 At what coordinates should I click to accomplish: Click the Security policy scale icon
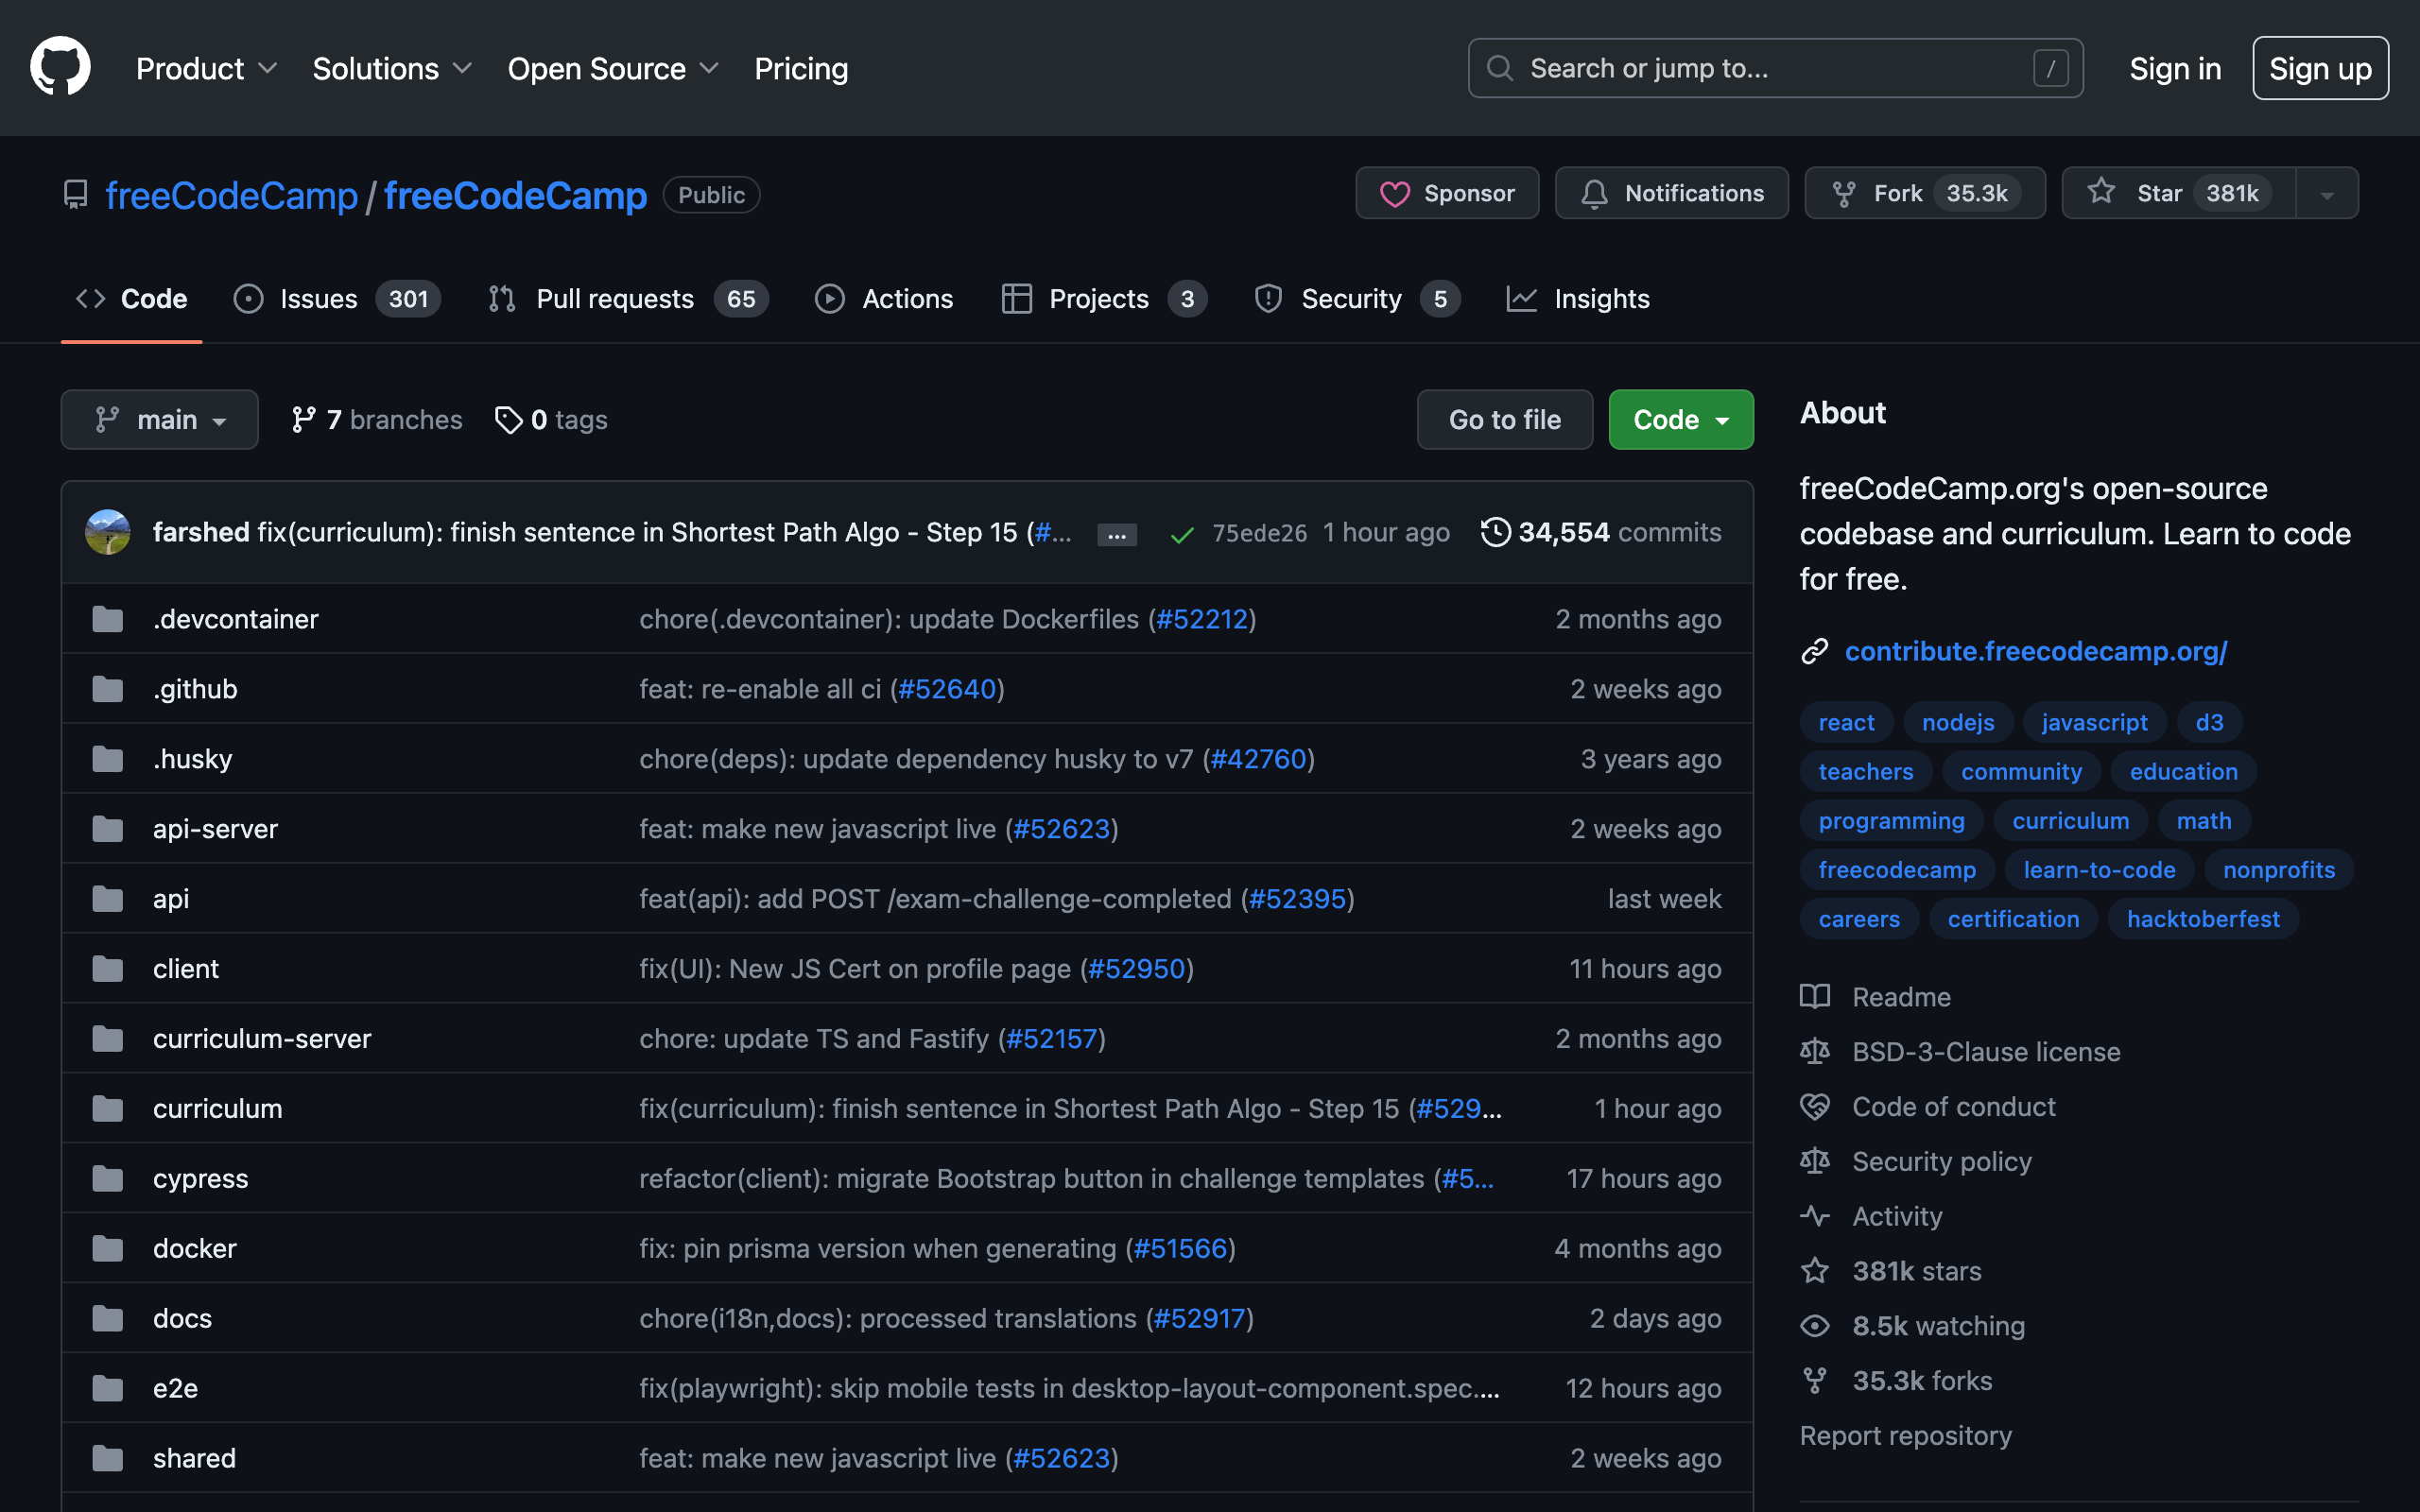pyautogui.click(x=1815, y=1161)
